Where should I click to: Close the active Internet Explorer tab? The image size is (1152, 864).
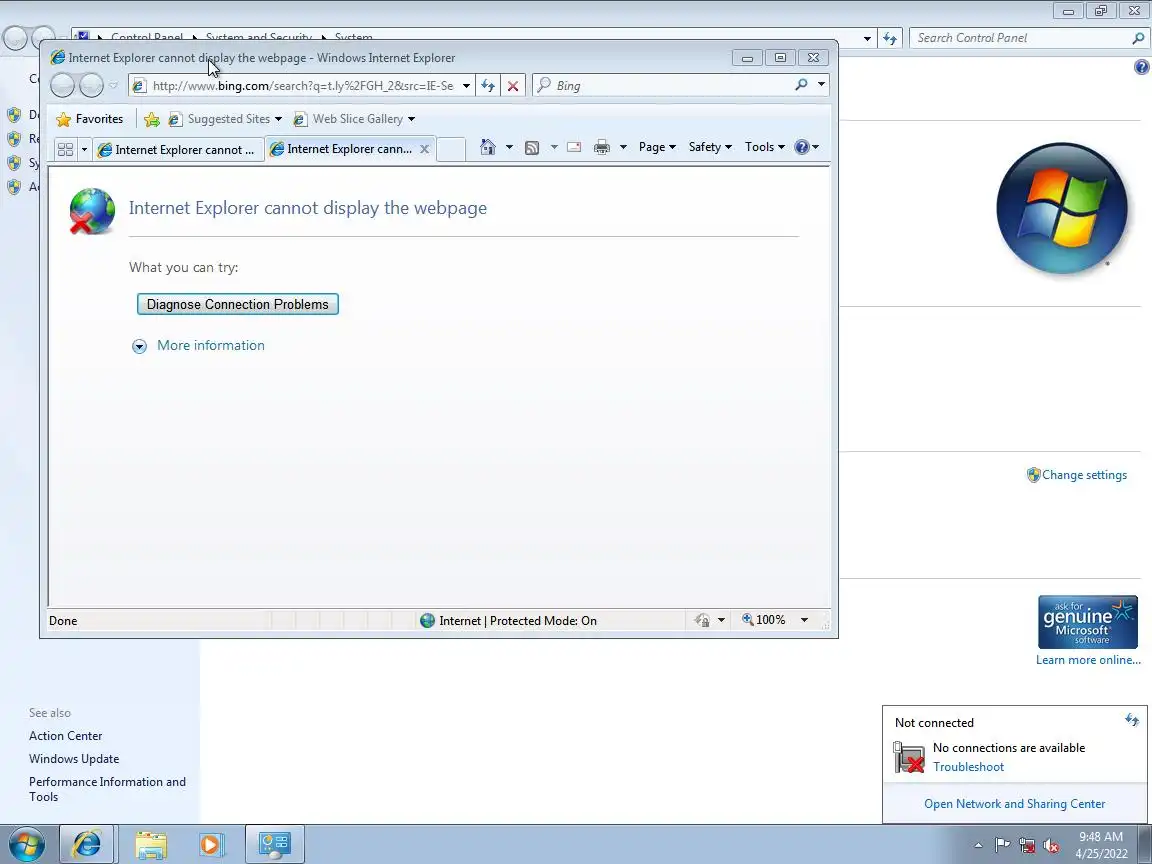[424, 149]
